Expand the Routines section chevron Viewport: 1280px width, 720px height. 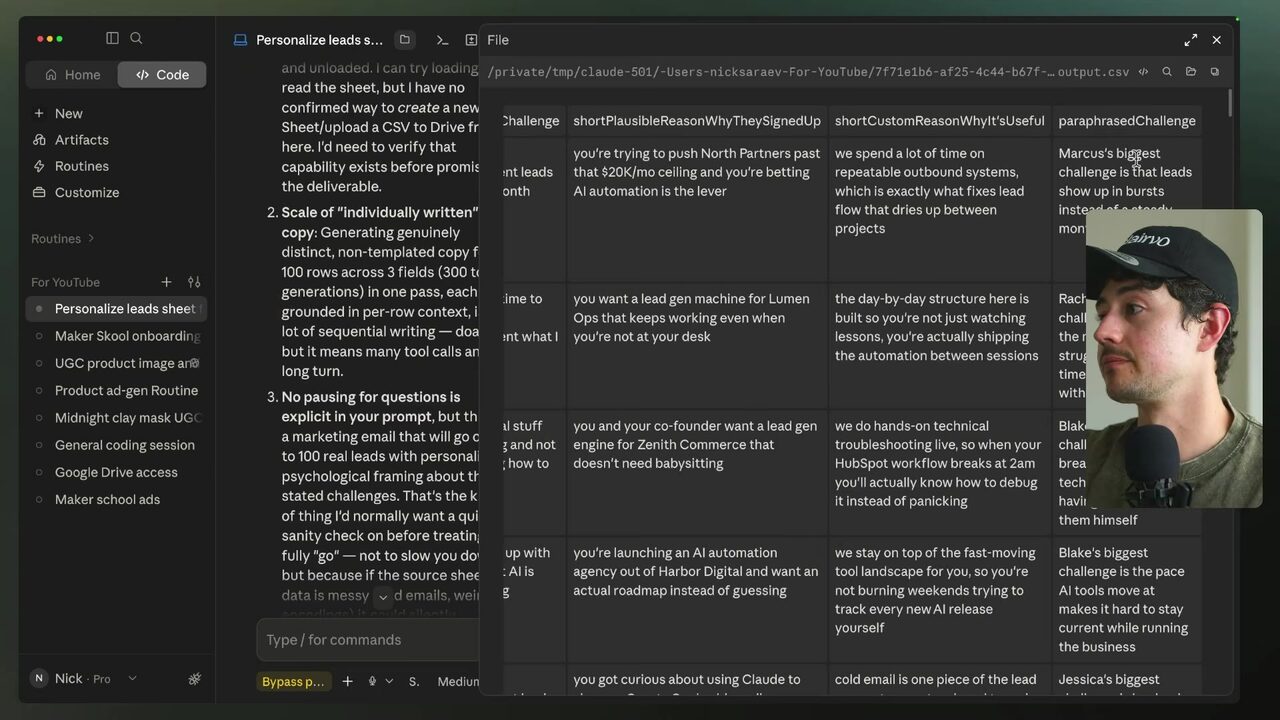[x=91, y=238]
